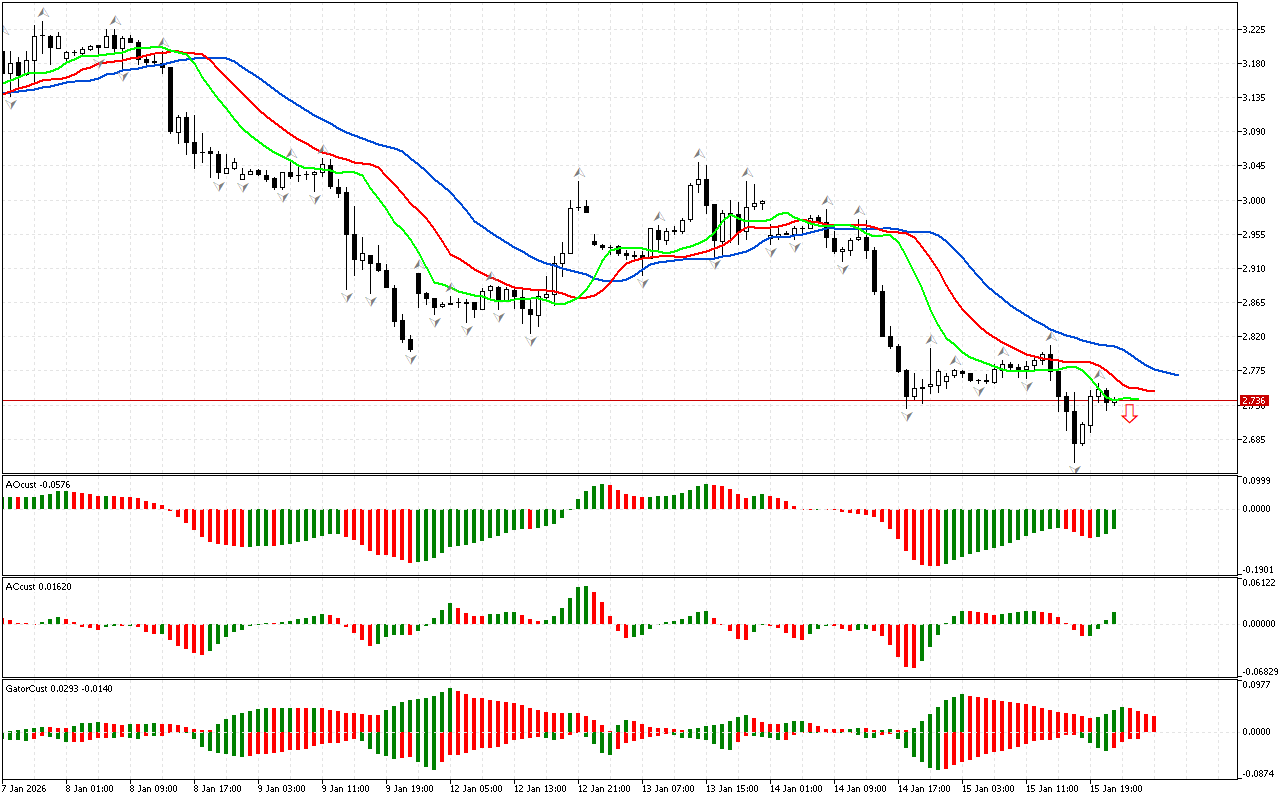Click the red 2.736 current price tag
Image resolution: width=1280 pixels, height=800 pixels.
1254,401
